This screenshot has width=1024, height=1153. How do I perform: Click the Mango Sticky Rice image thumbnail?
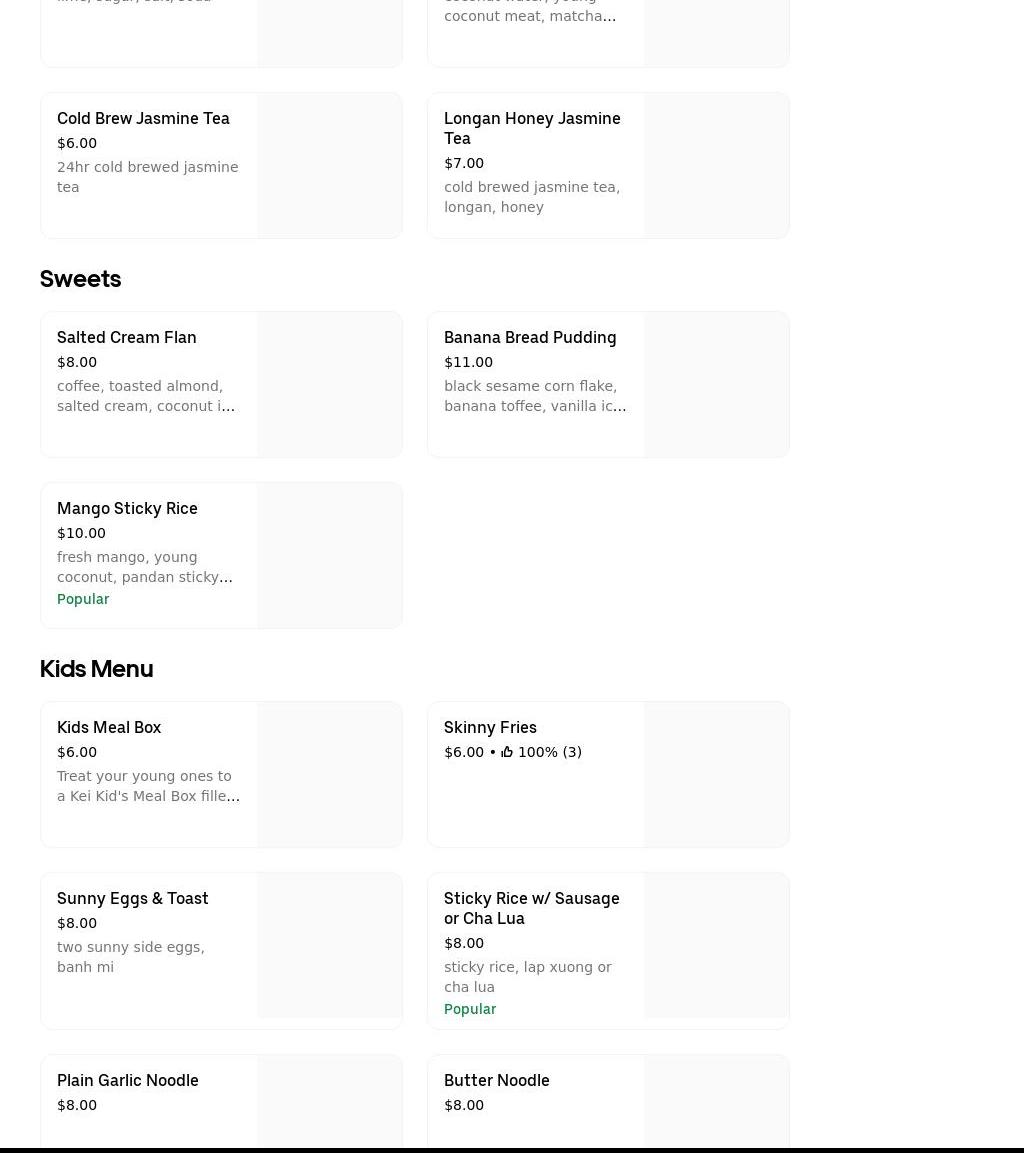coord(330,556)
